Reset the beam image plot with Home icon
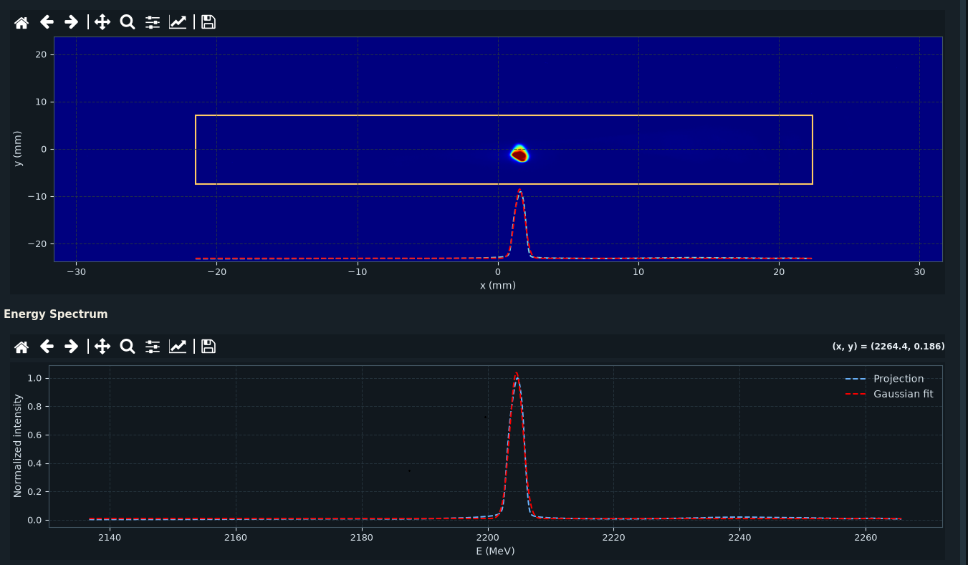This screenshot has width=968, height=565. pyautogui.click(x=22, y=23)
